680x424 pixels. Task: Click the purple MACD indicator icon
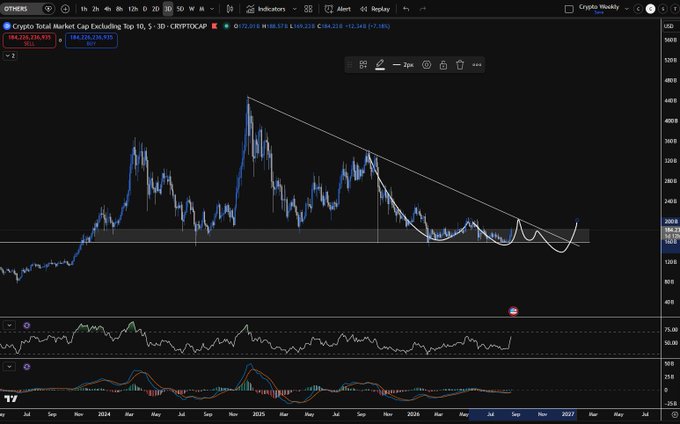pyautogui.click(x=26, y=367)
